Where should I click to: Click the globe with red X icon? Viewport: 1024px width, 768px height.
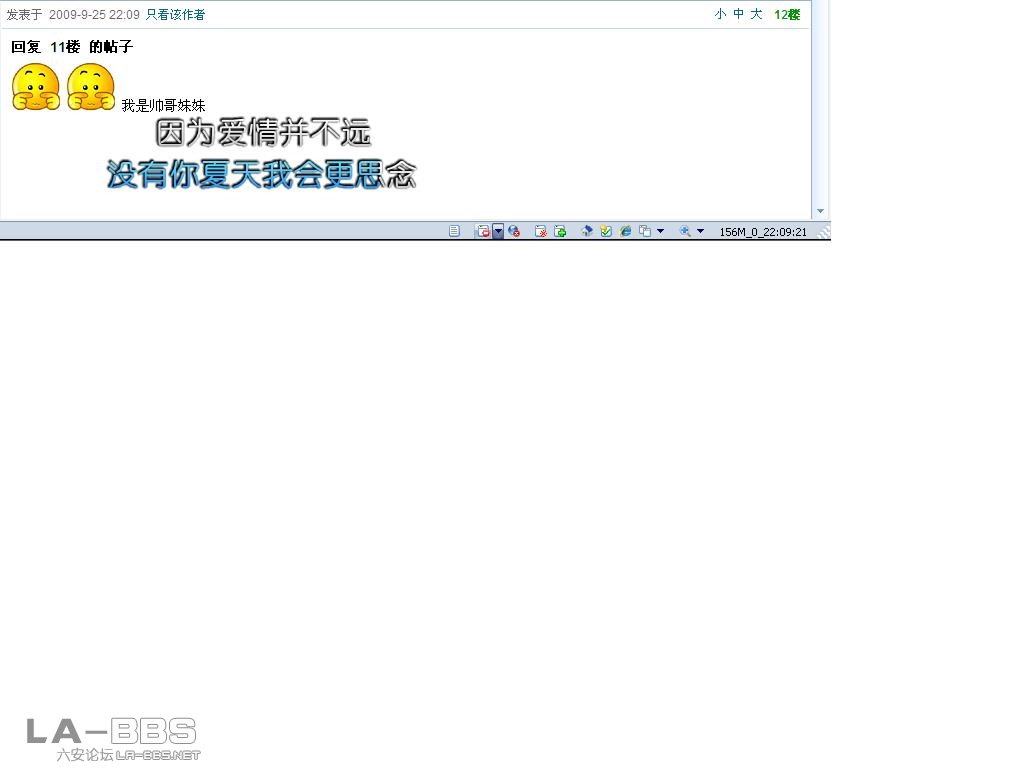tap(514, 231)
